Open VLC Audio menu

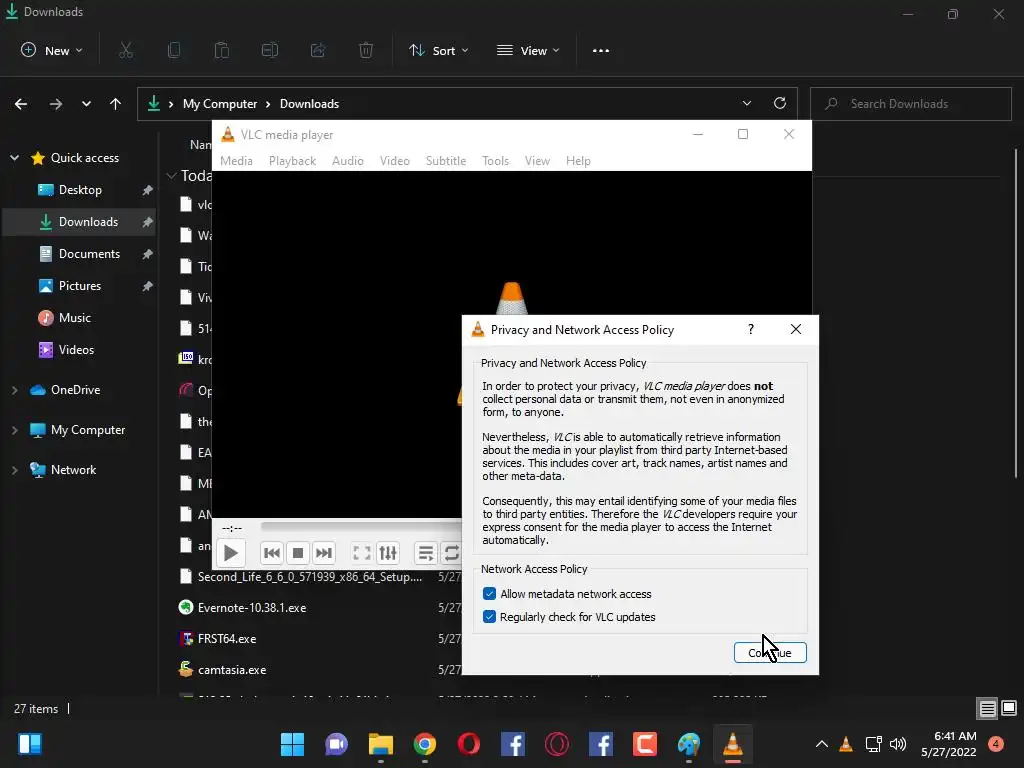pos(347,161)
